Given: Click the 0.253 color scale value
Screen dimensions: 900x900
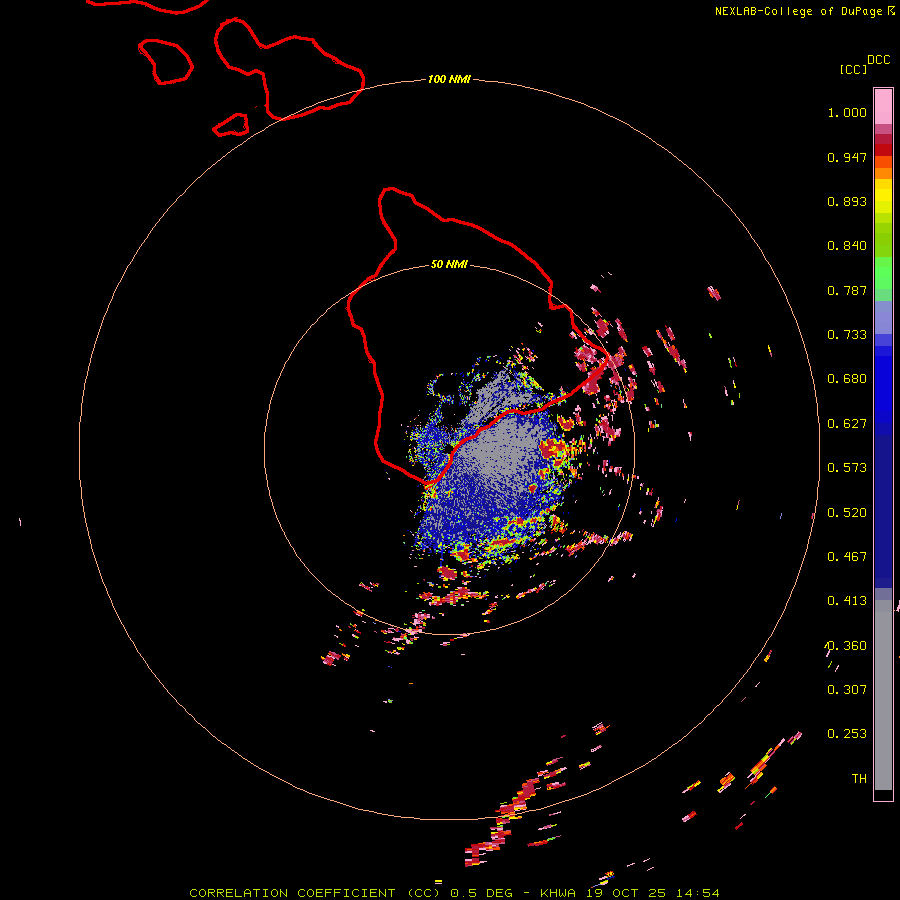Looking at the screenshot, I should point(847,734).
